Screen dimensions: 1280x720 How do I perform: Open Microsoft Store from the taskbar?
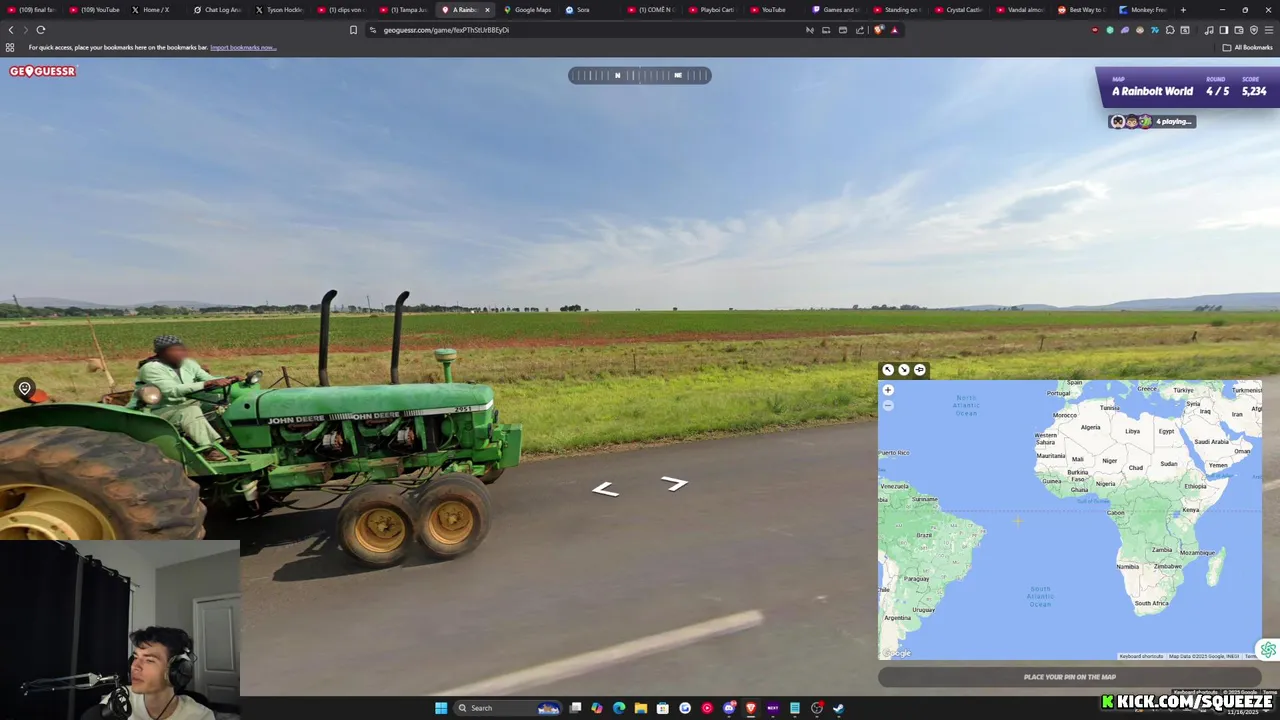tap(663, 708)
